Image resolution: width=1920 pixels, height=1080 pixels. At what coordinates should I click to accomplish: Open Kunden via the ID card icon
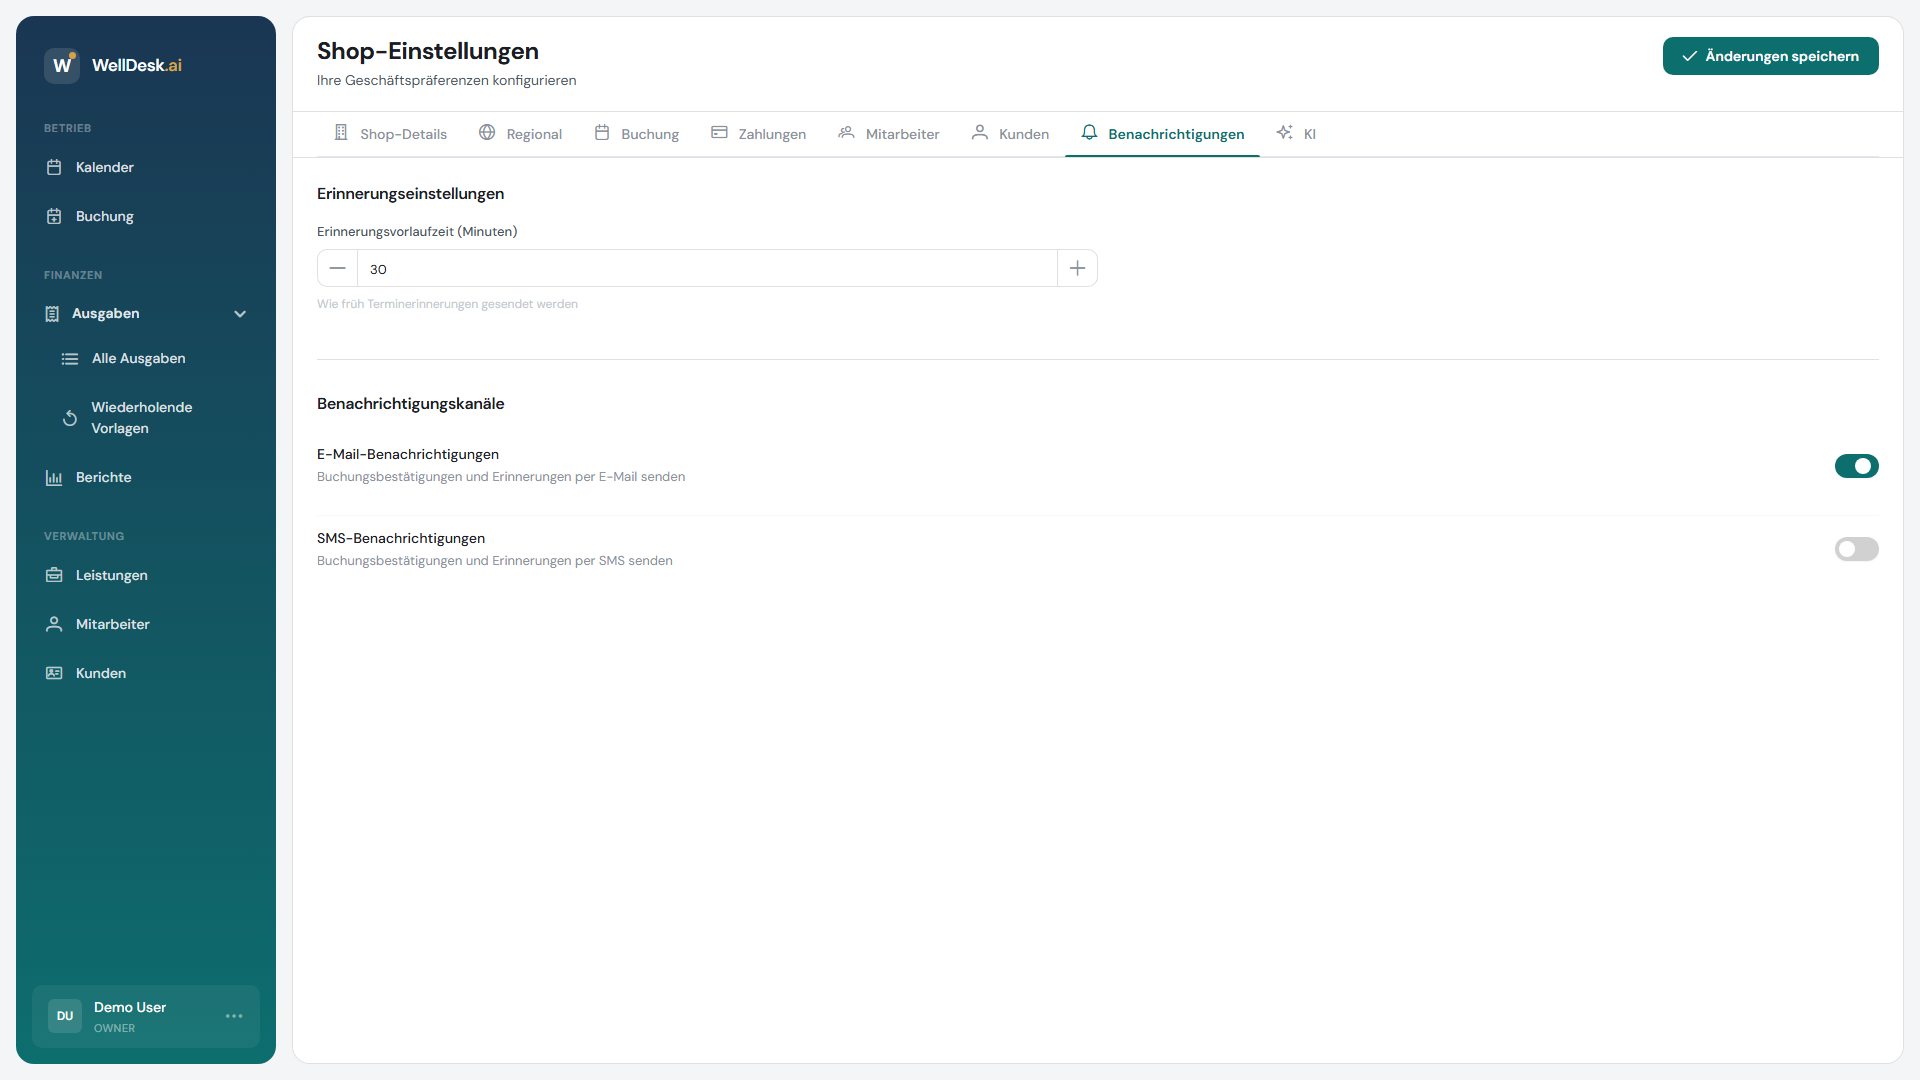pos(55,673)
